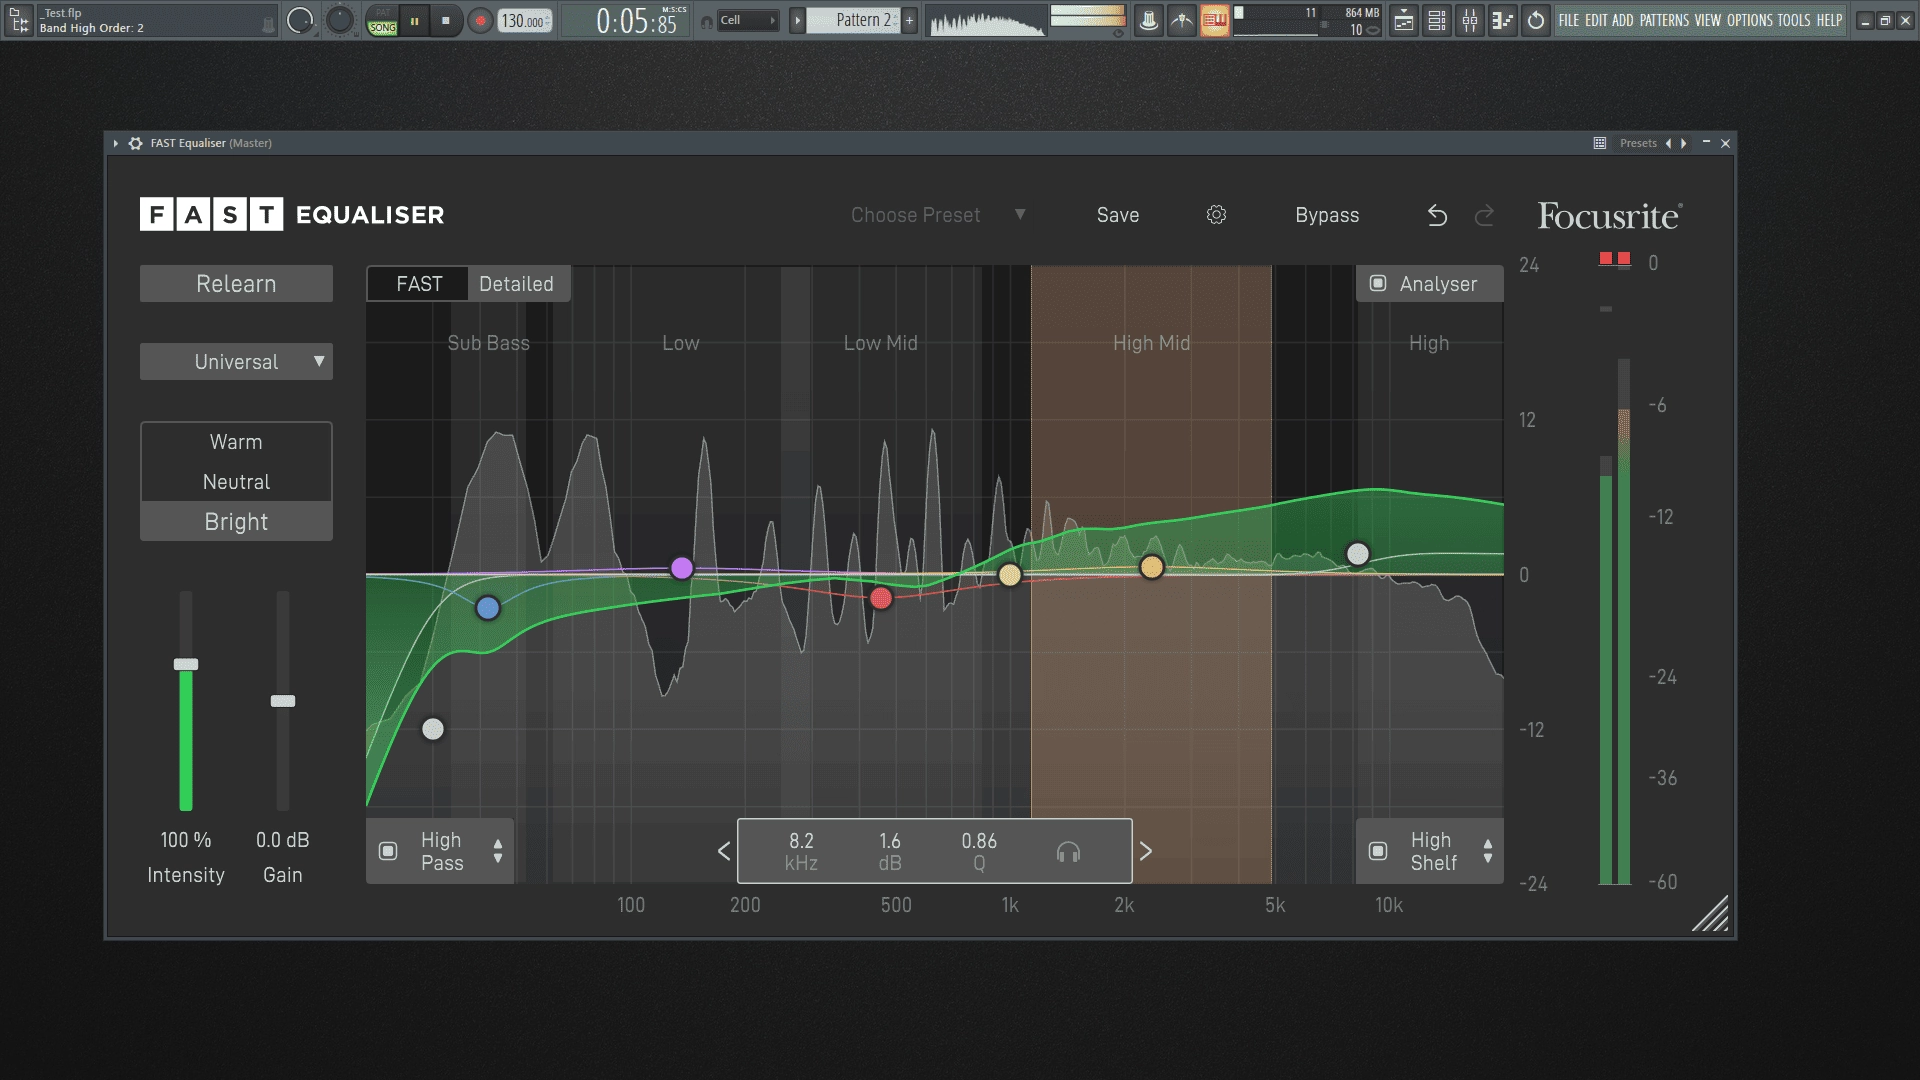The height and width of the screenshot is (1080, 1920).
Task: Open the FILE menu
Action: point(1569,20)
